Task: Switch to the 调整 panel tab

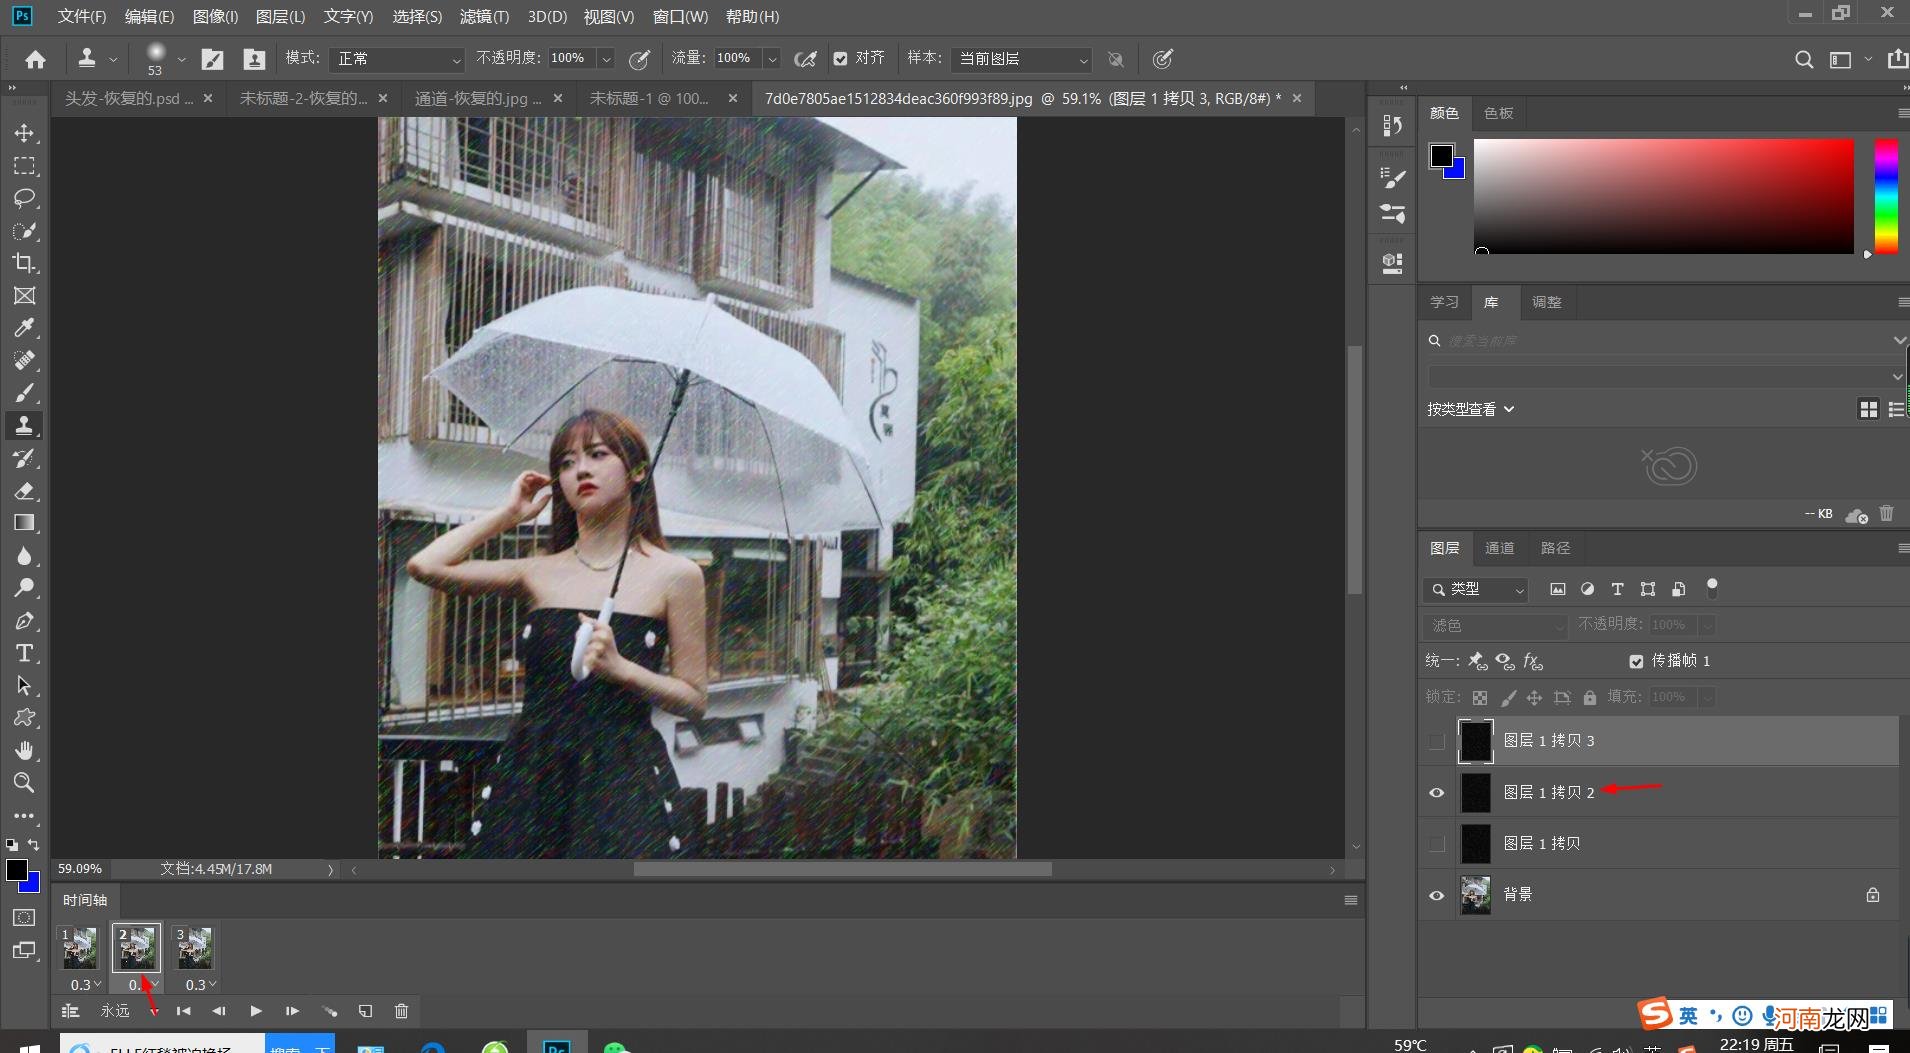Action: pyautogui.click(x=1546, y=302)
